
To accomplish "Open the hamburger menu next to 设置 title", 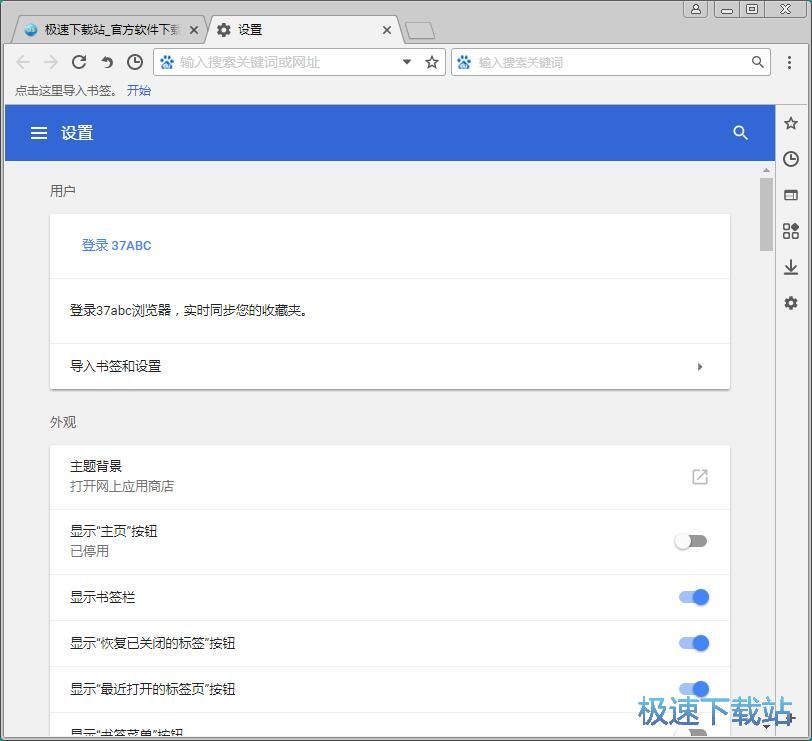I will pos(38,132).
